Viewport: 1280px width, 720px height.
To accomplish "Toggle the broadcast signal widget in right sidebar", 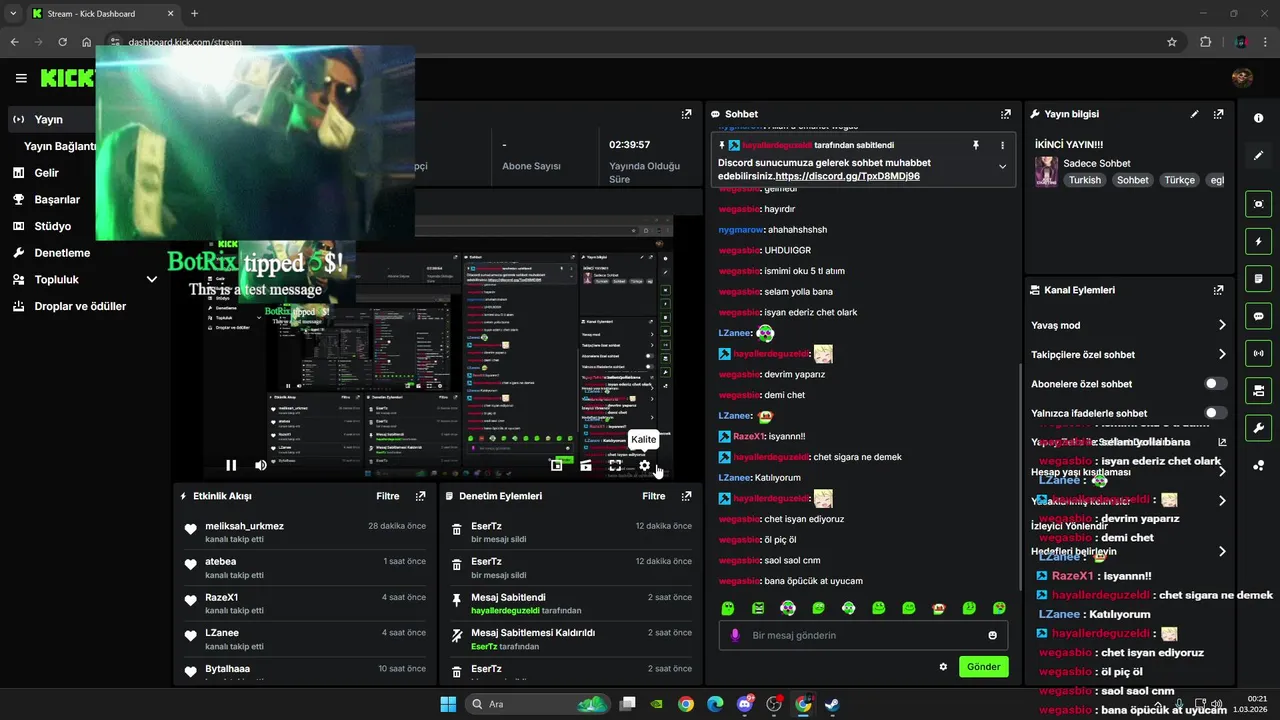I will pyautogui.click(x=1258, y=353).
